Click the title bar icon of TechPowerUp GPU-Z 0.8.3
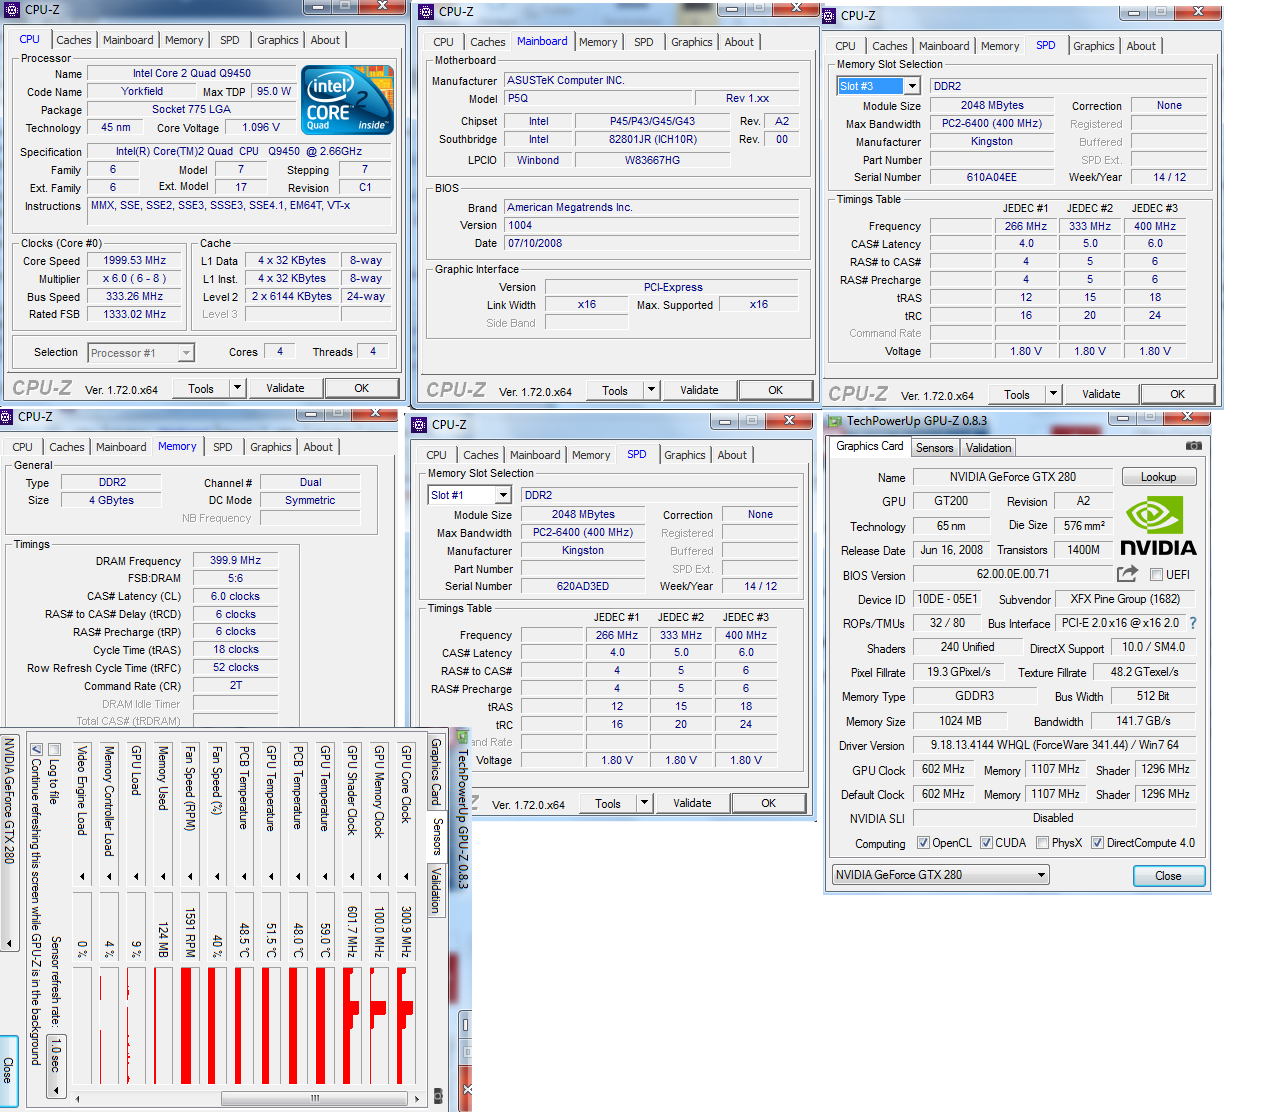1280x1112 pixels. [x=834, y=421]
